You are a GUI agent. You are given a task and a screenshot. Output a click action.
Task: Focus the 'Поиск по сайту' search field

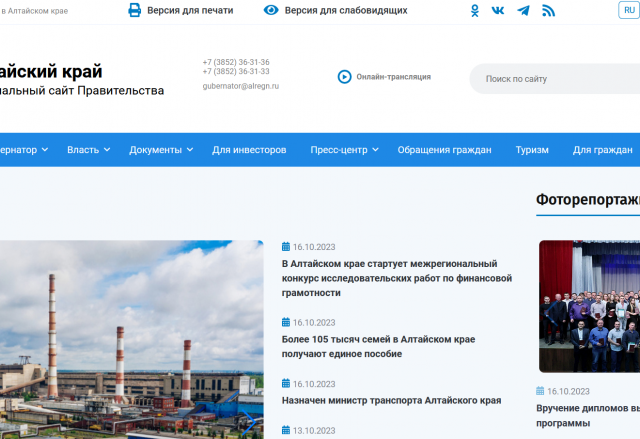(555, 79)
